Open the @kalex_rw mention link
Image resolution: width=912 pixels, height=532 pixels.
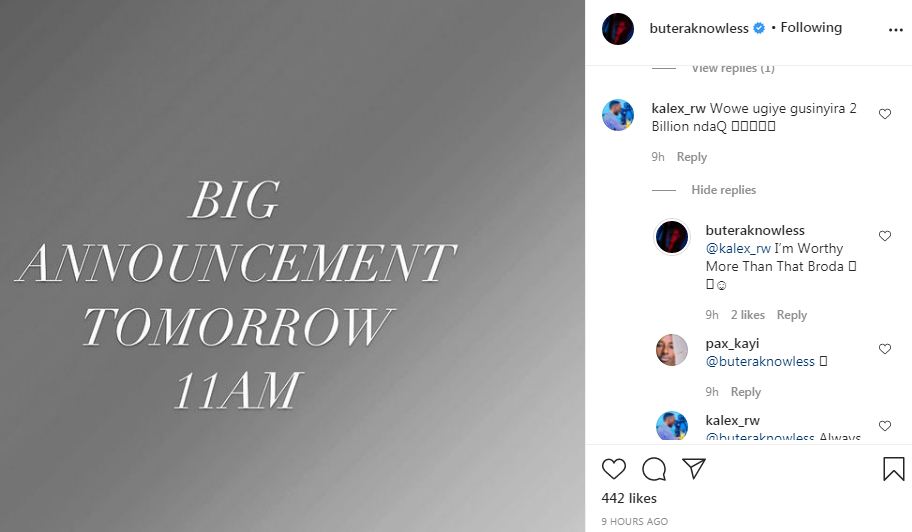pyautogui.click(x=738, y=248)
